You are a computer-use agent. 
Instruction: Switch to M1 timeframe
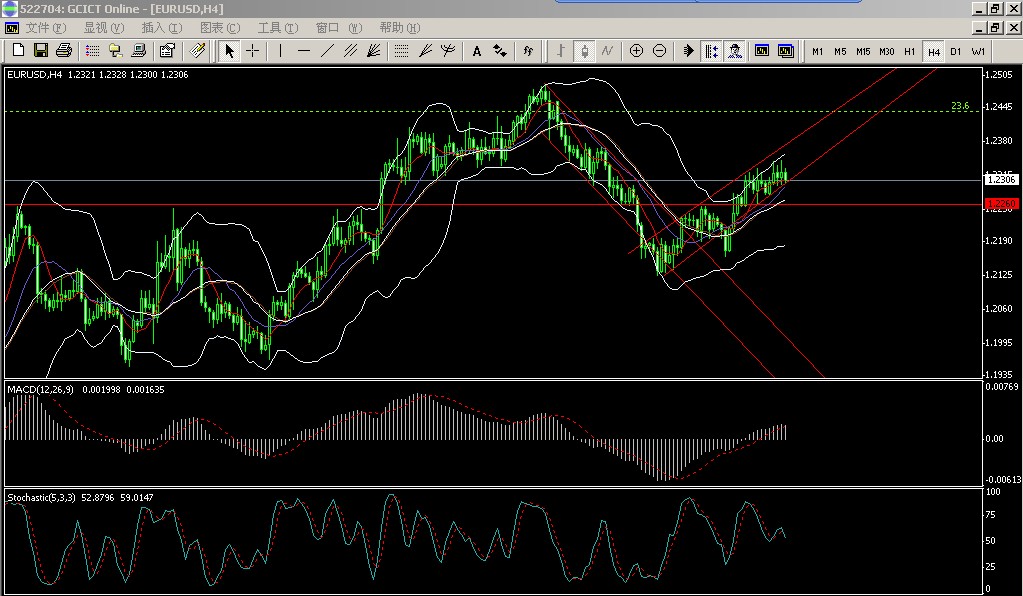coord(817,52)
